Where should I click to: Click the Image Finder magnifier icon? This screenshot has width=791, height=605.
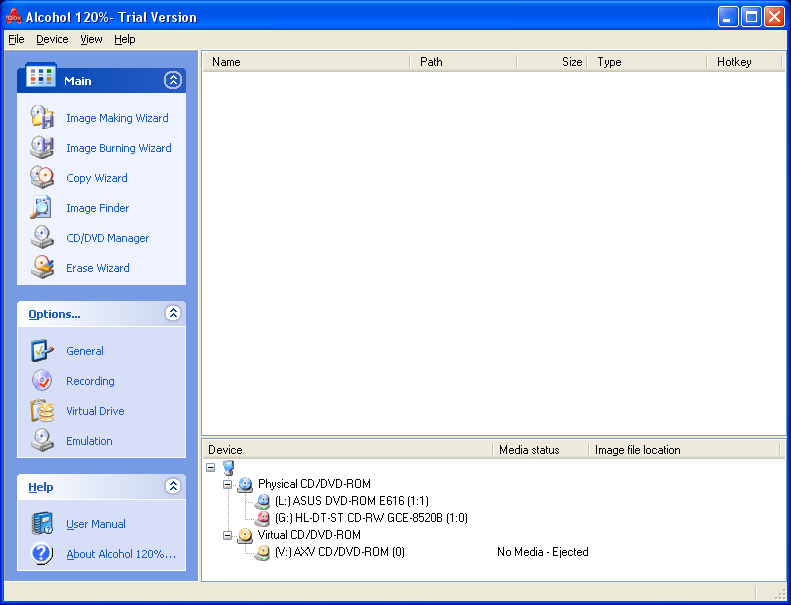41,207
